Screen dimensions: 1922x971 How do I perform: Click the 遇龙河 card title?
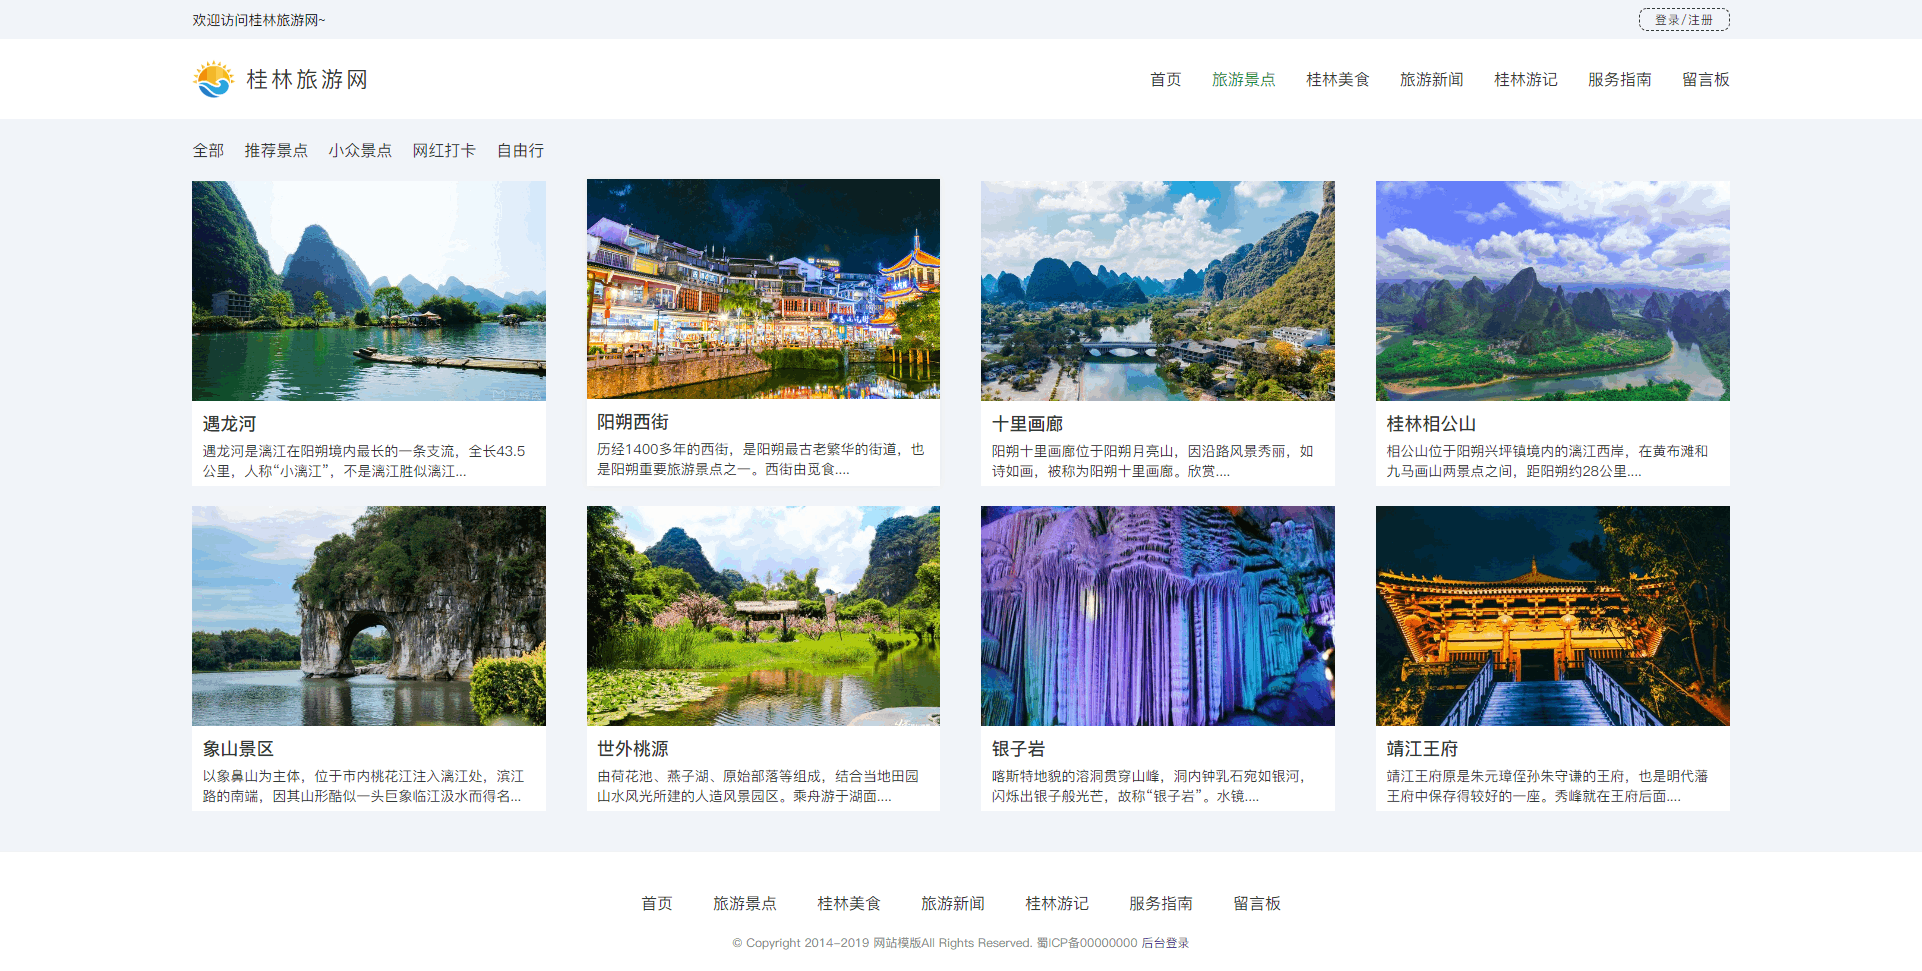[x=229, y=424]
